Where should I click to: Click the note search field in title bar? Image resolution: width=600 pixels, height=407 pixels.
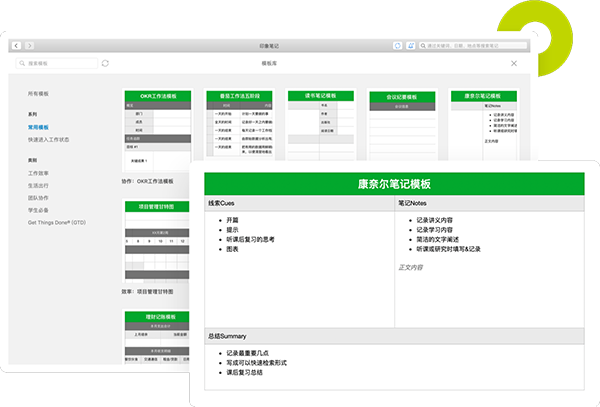tap(473, 46)
